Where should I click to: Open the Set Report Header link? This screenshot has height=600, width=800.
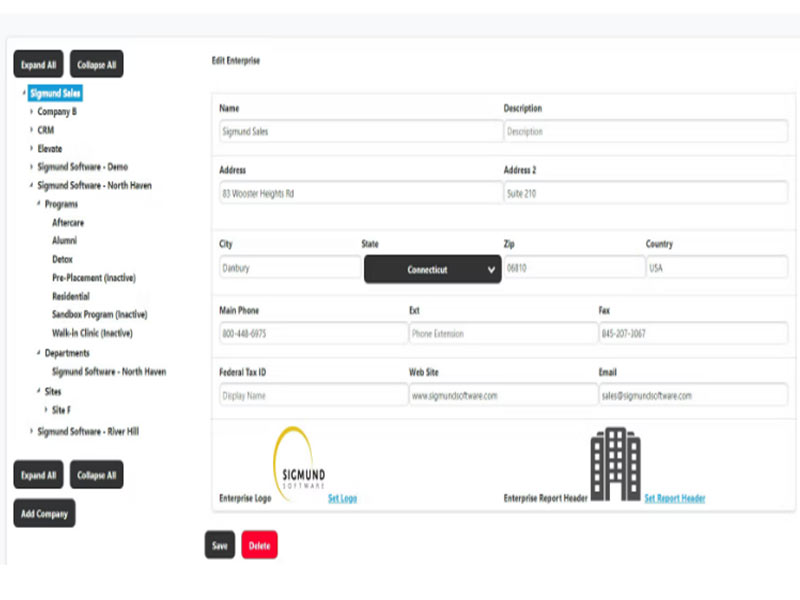point(674,498)
